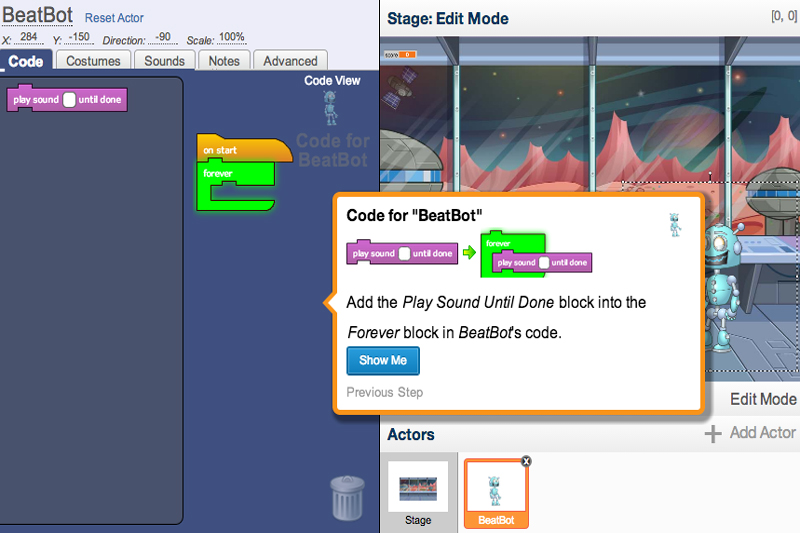This screenshot has width=800, height=533.
Task: Click the small robot icon in tutorial popup
Action: [x=675, y=224]
